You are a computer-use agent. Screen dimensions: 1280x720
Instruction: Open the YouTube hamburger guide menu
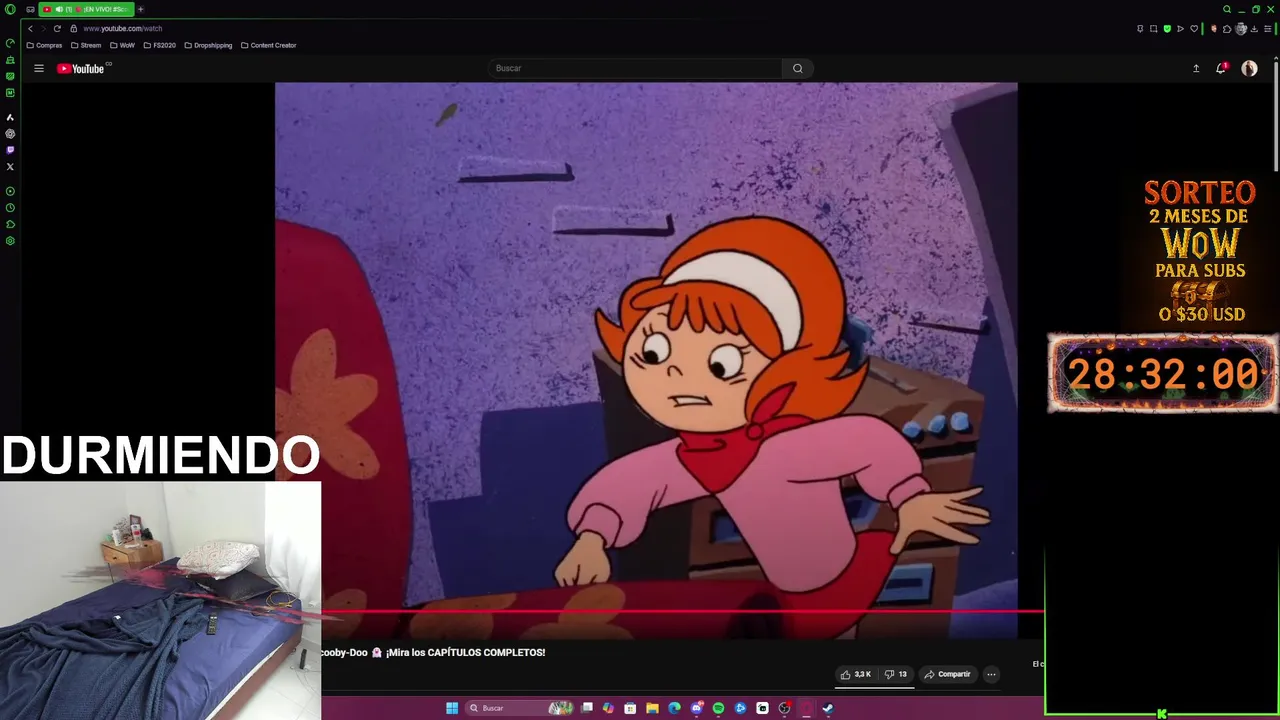click(x=39, y=68)
